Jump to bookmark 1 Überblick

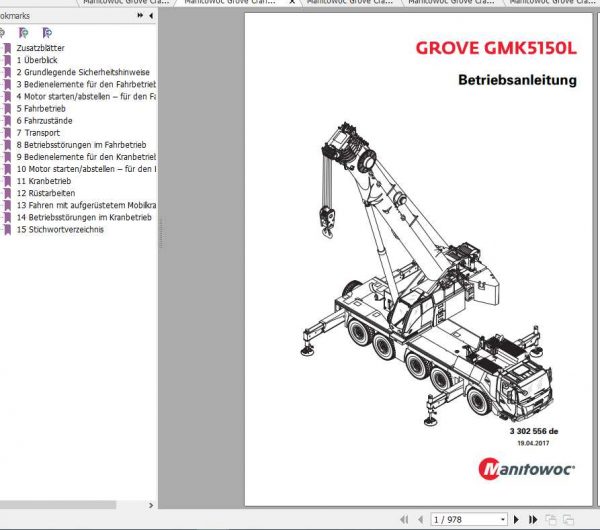[x=37, y=60]
